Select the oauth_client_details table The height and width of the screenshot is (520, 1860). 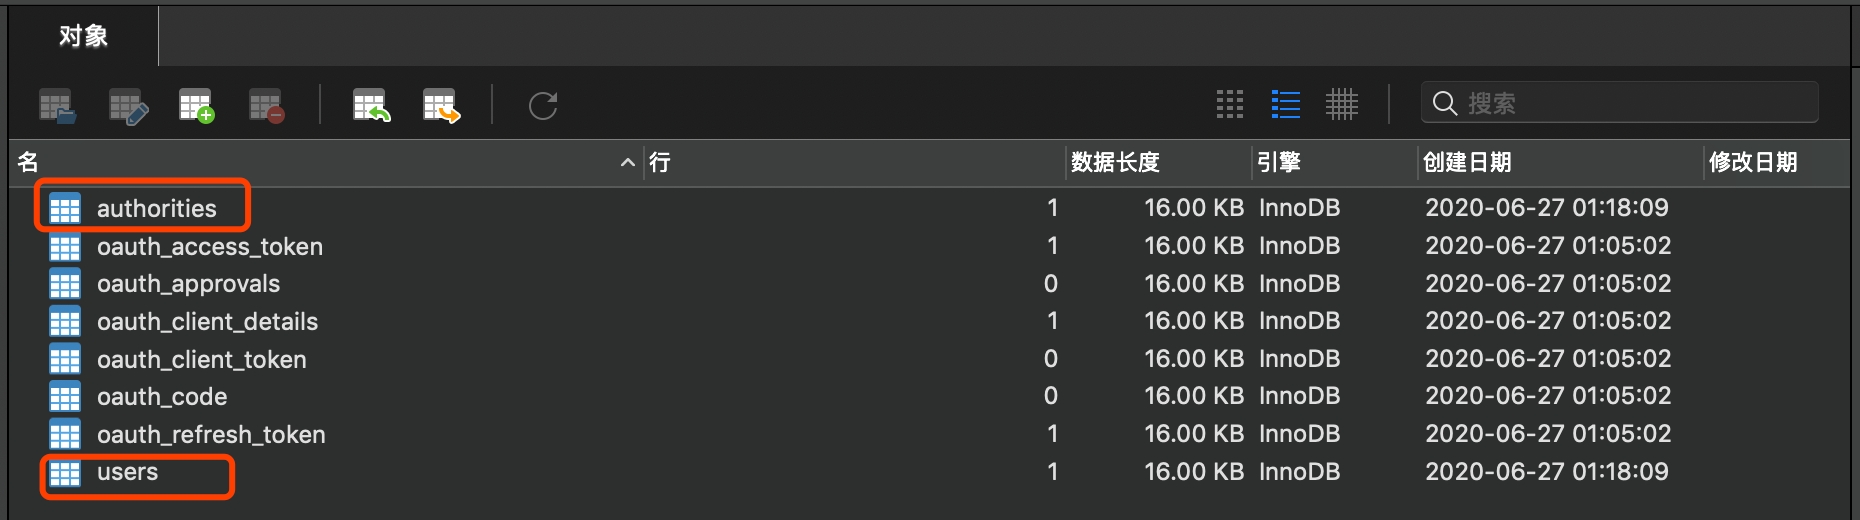tap(207, 322)
